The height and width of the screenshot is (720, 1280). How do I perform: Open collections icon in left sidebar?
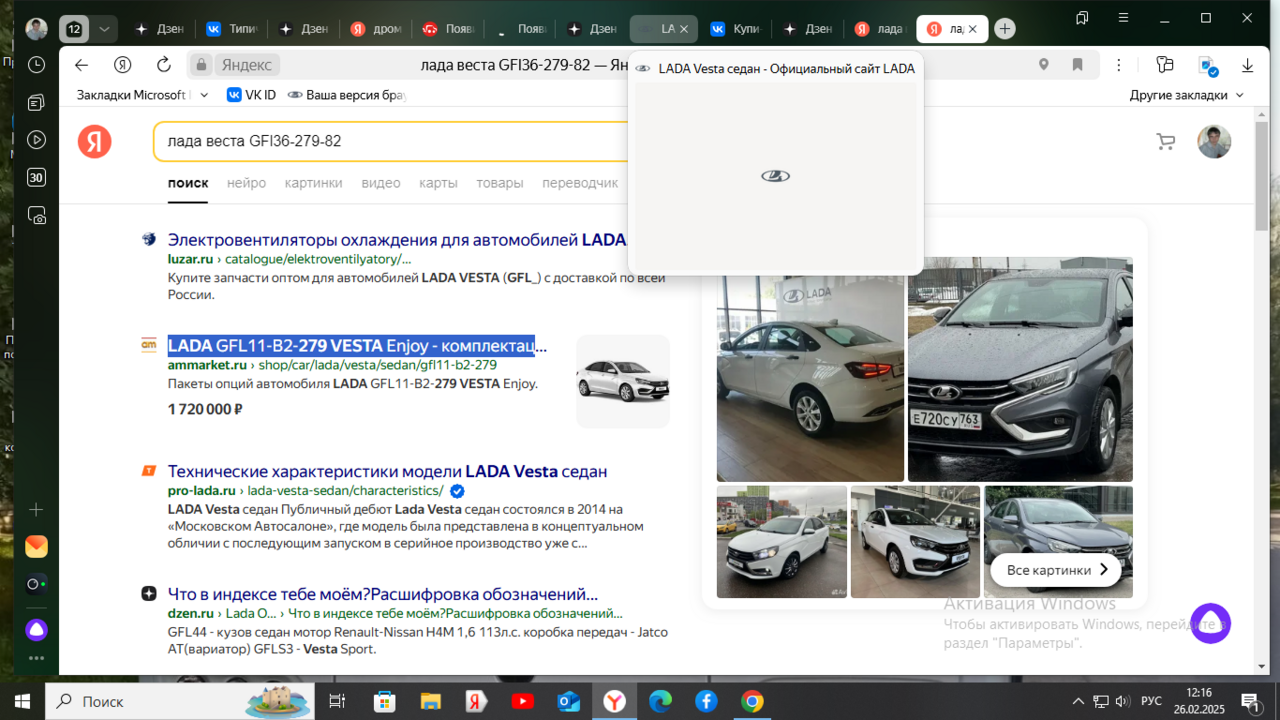tap(36, 102)
